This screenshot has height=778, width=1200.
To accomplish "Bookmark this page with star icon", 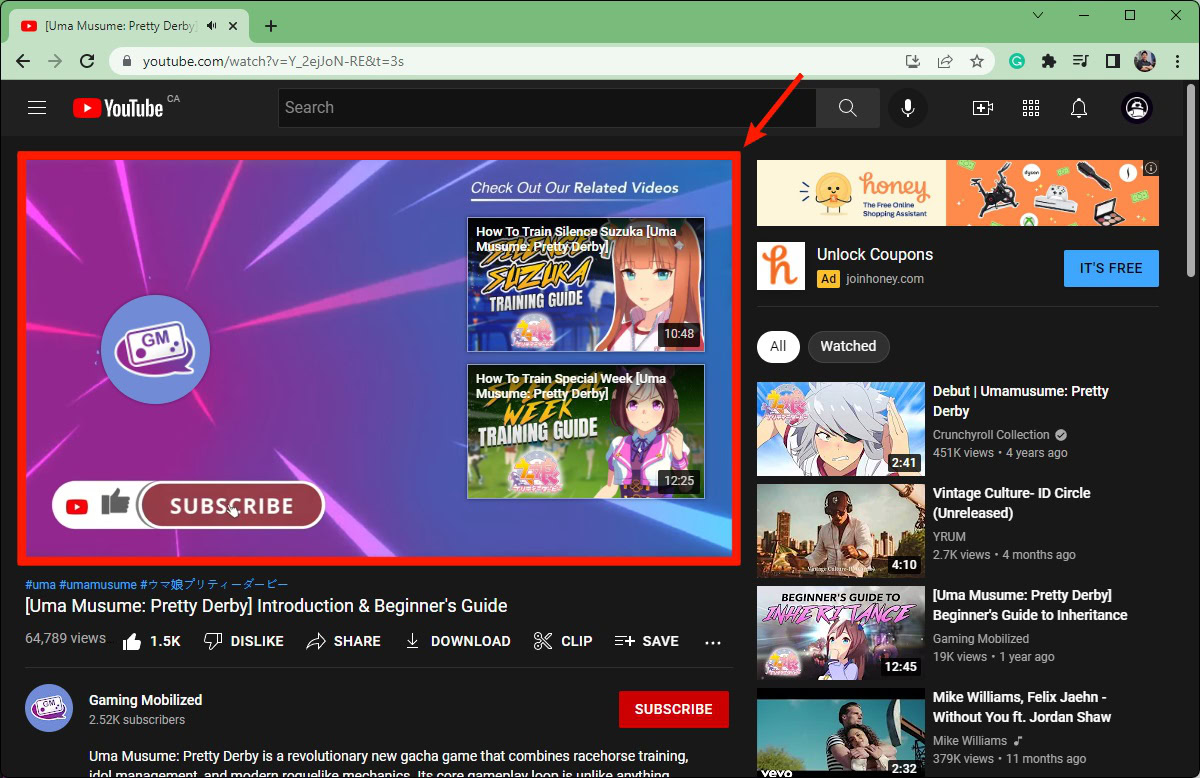I will [x=977, y=61].
